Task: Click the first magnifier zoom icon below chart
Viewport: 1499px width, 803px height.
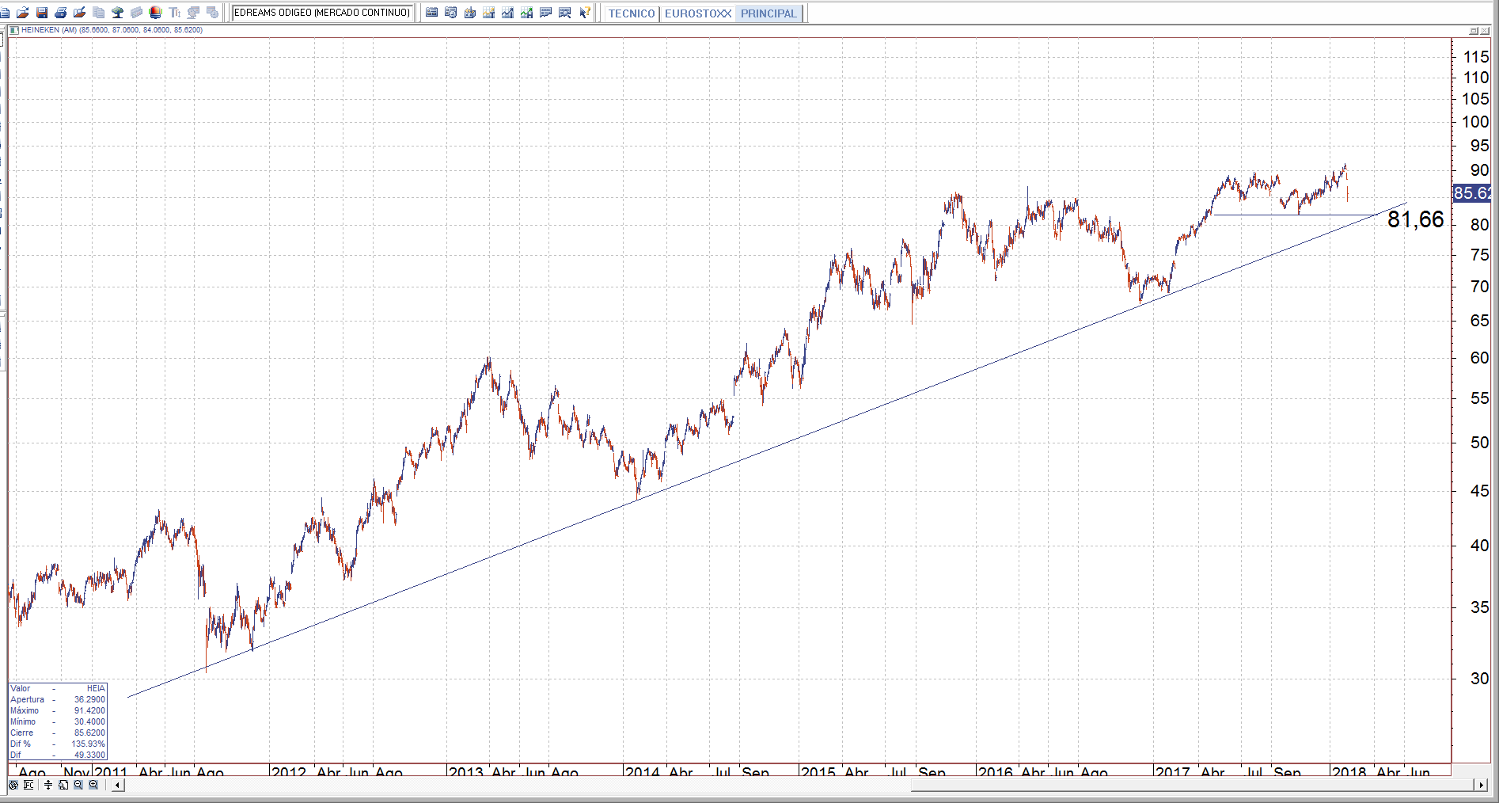Action: click(77, 786)
